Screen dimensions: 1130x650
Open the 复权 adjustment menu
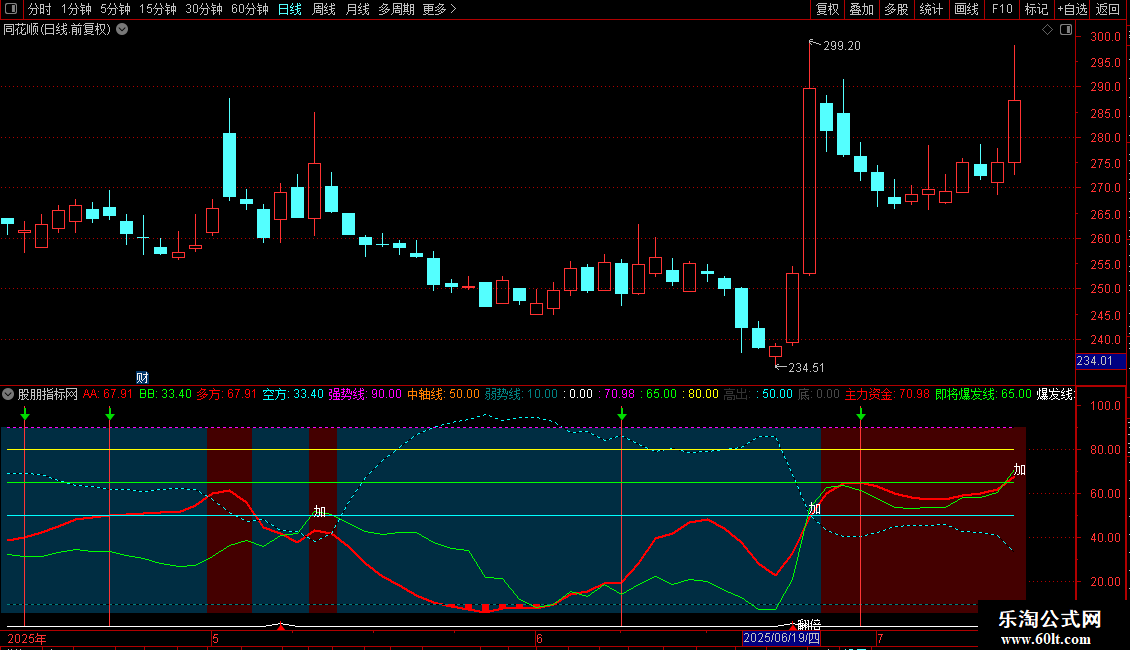click(x=827, y=9)
